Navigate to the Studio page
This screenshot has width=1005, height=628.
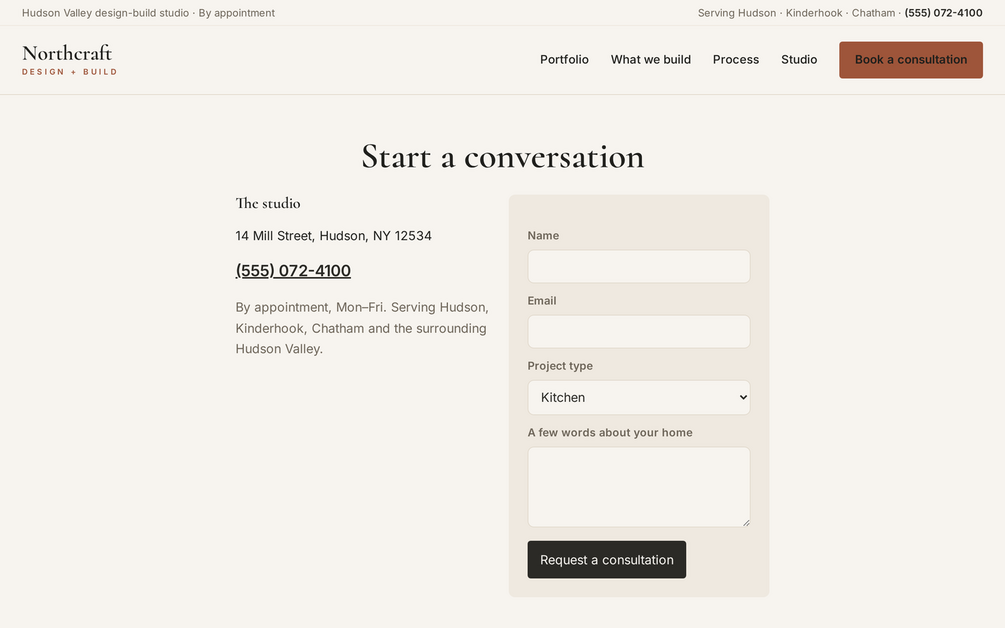pyautogui.click(x=799, y=60)
